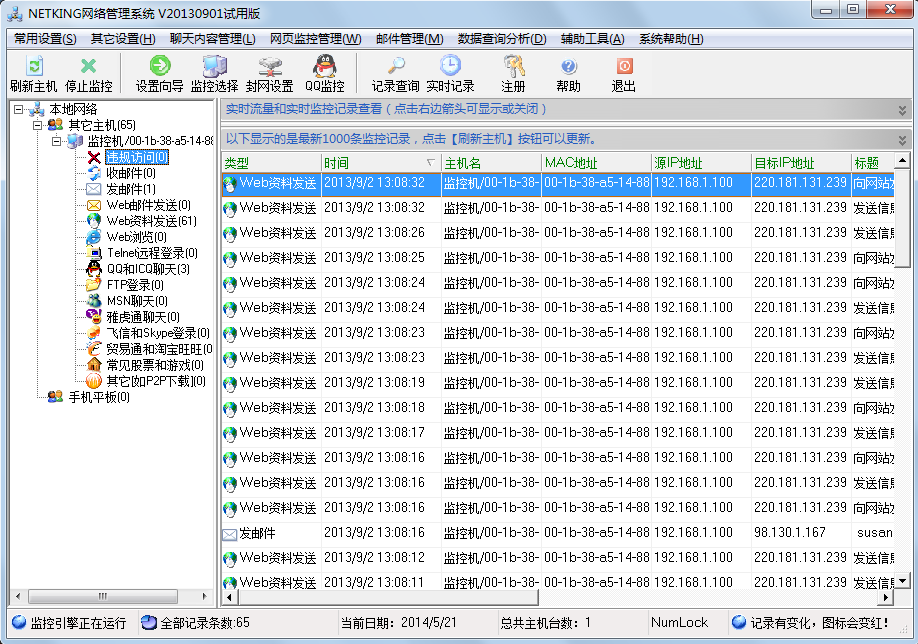Image resolution: width=918 pixels, height=644 pixels.
Task: Click the 全部记录条数:65 status entry
Action: tap(196, 622)
